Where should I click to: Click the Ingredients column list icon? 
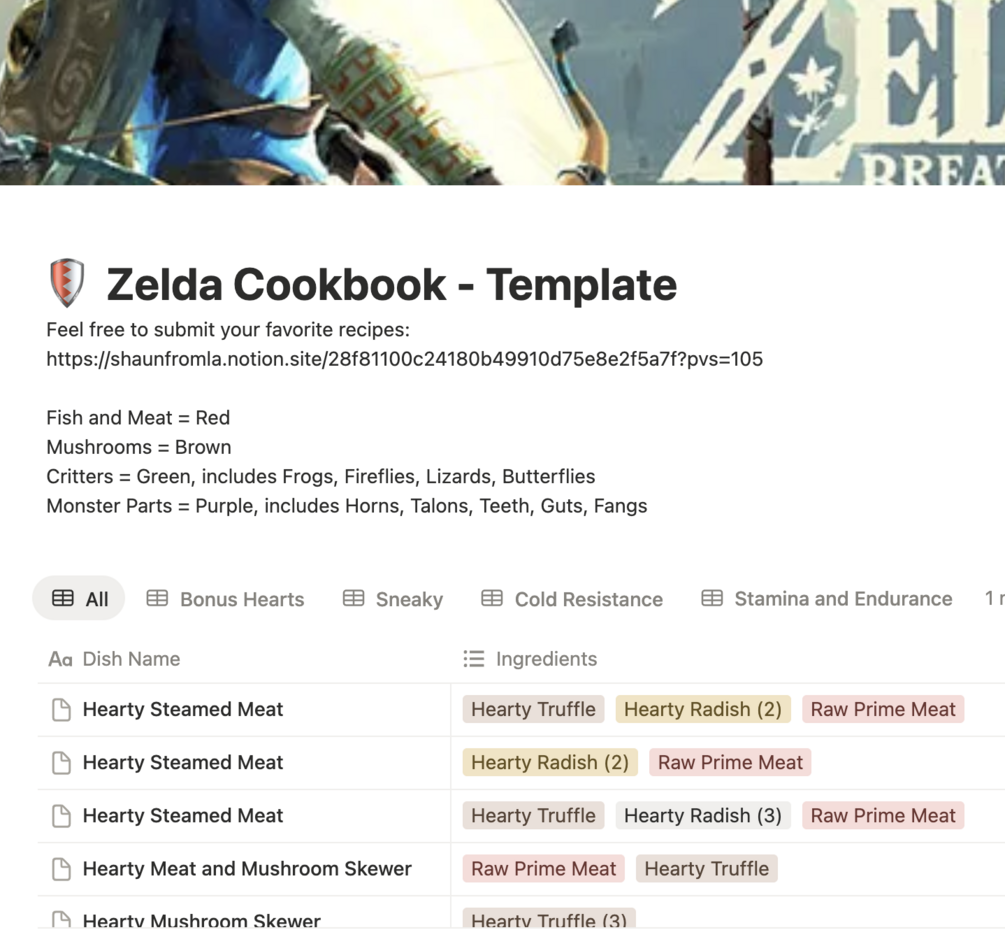pos(474,658)
